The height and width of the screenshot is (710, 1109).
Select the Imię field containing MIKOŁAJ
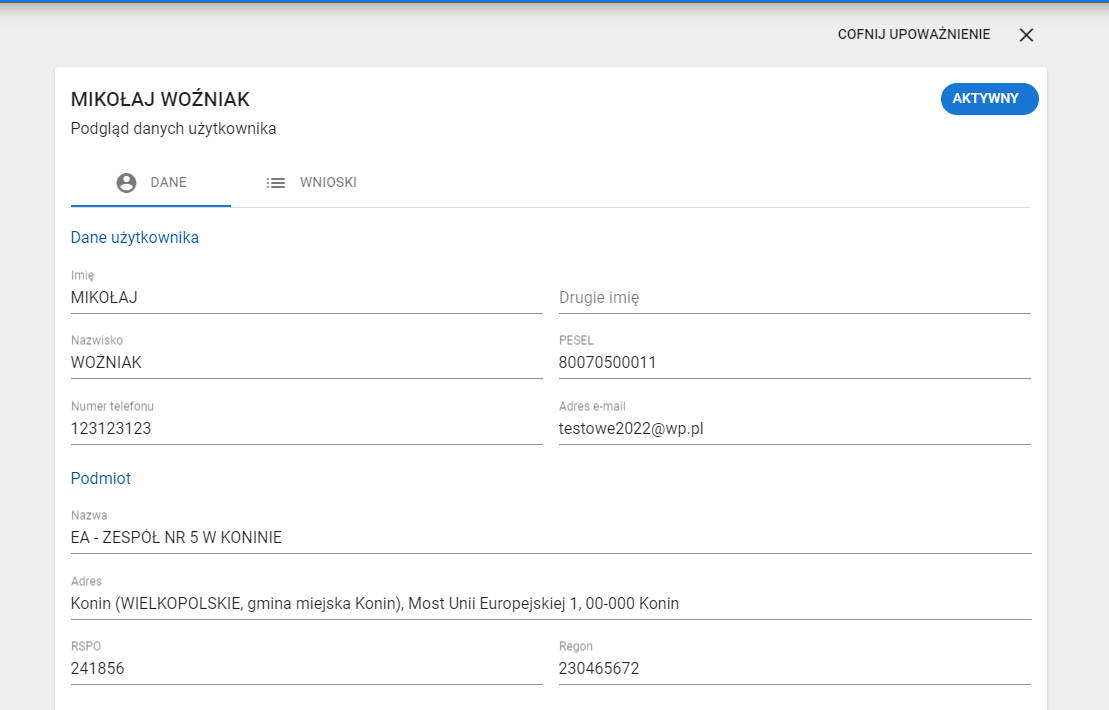pos(306,297)
